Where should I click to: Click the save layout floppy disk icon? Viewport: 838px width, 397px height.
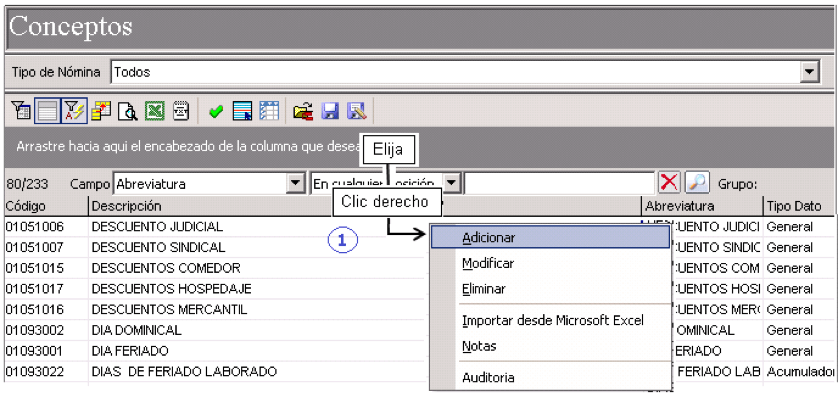point(330,112)
